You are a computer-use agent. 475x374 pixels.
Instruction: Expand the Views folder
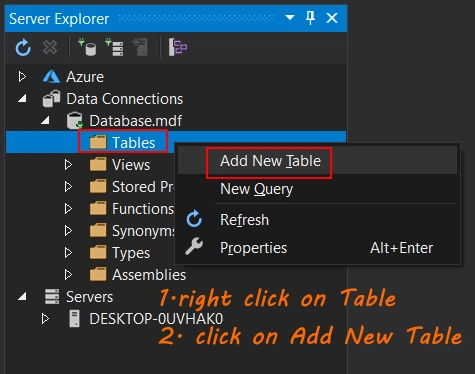click(68, 165)
